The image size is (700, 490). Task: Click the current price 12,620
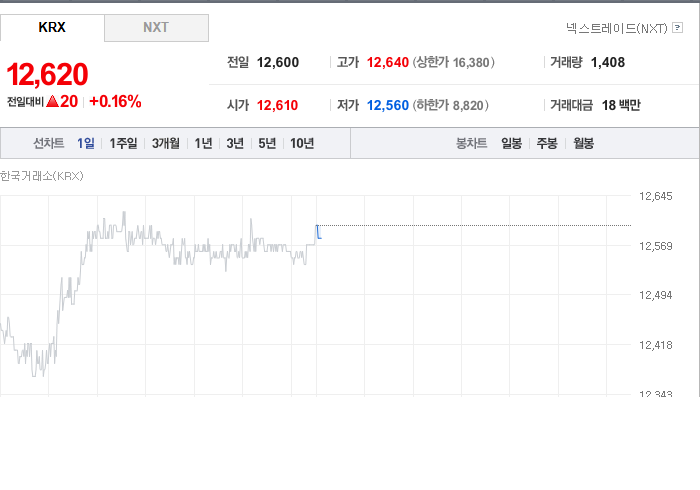tap(47, 74)
